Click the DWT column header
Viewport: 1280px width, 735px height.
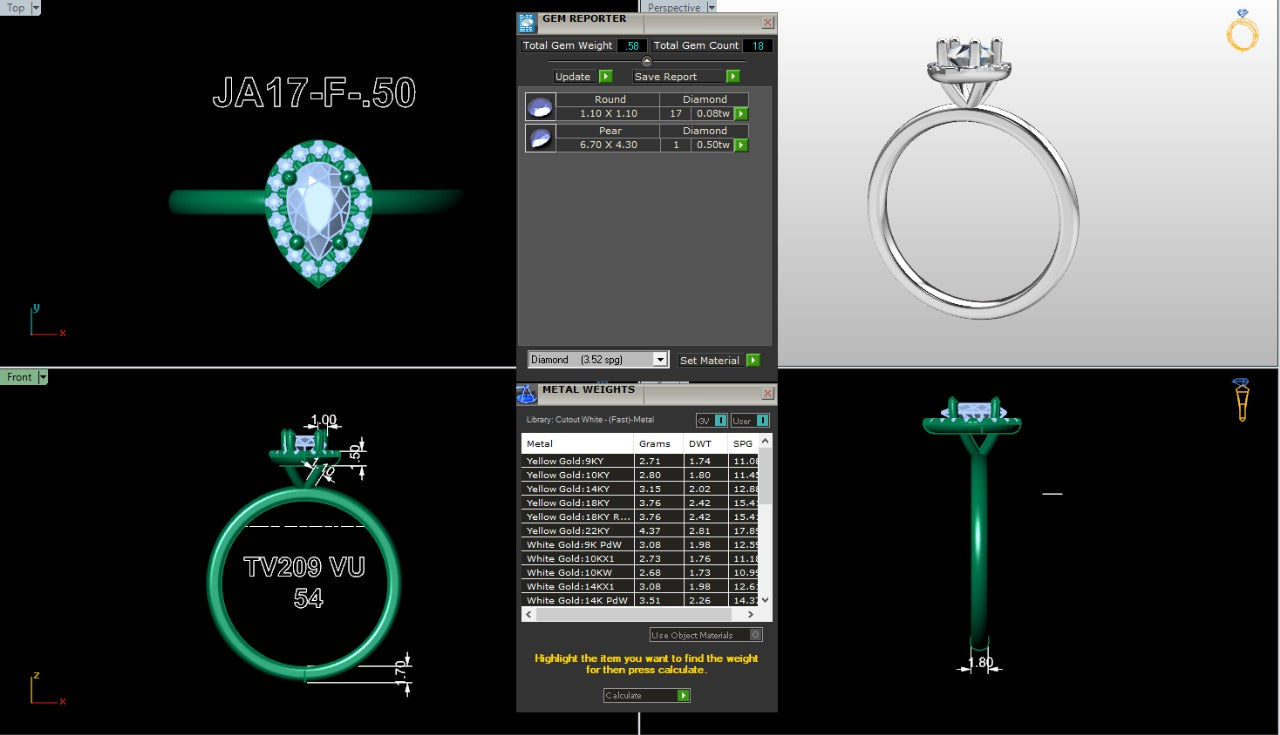click(707, 444)
